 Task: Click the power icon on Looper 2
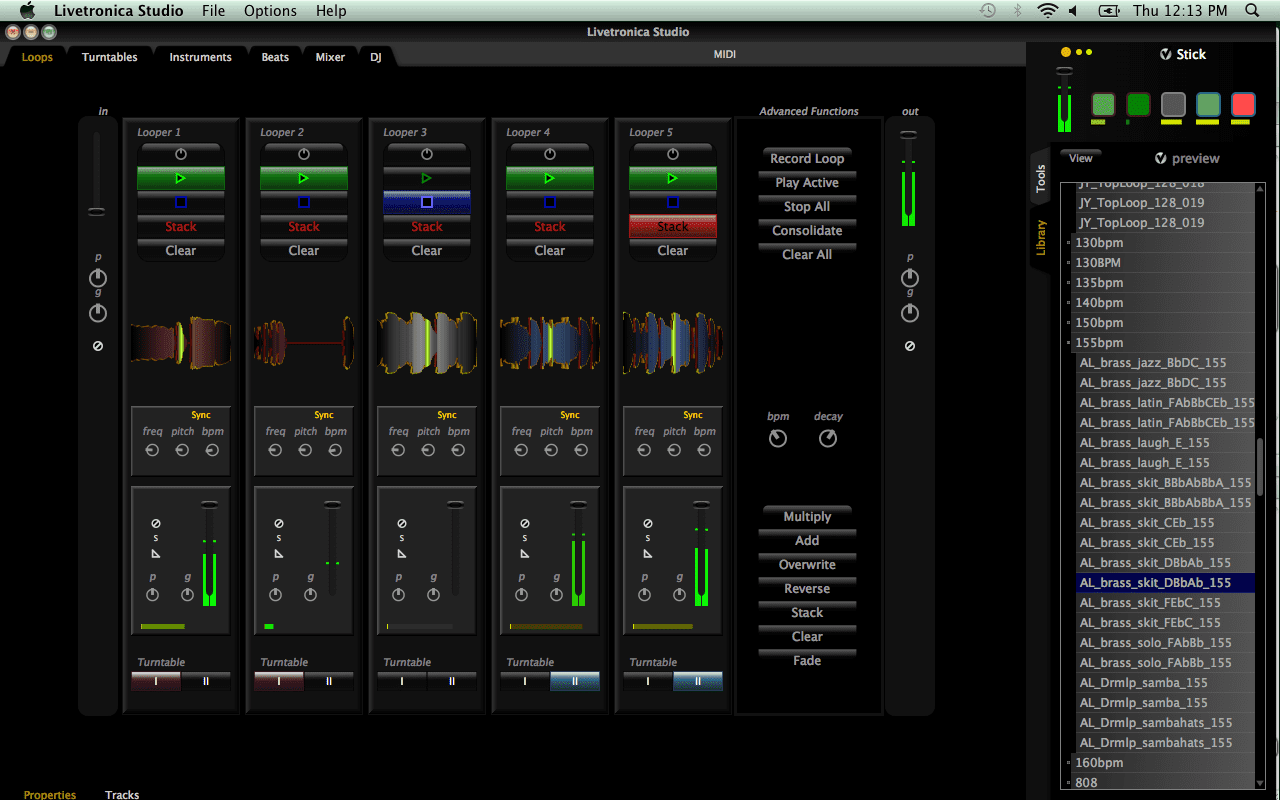tap(304, 154)
